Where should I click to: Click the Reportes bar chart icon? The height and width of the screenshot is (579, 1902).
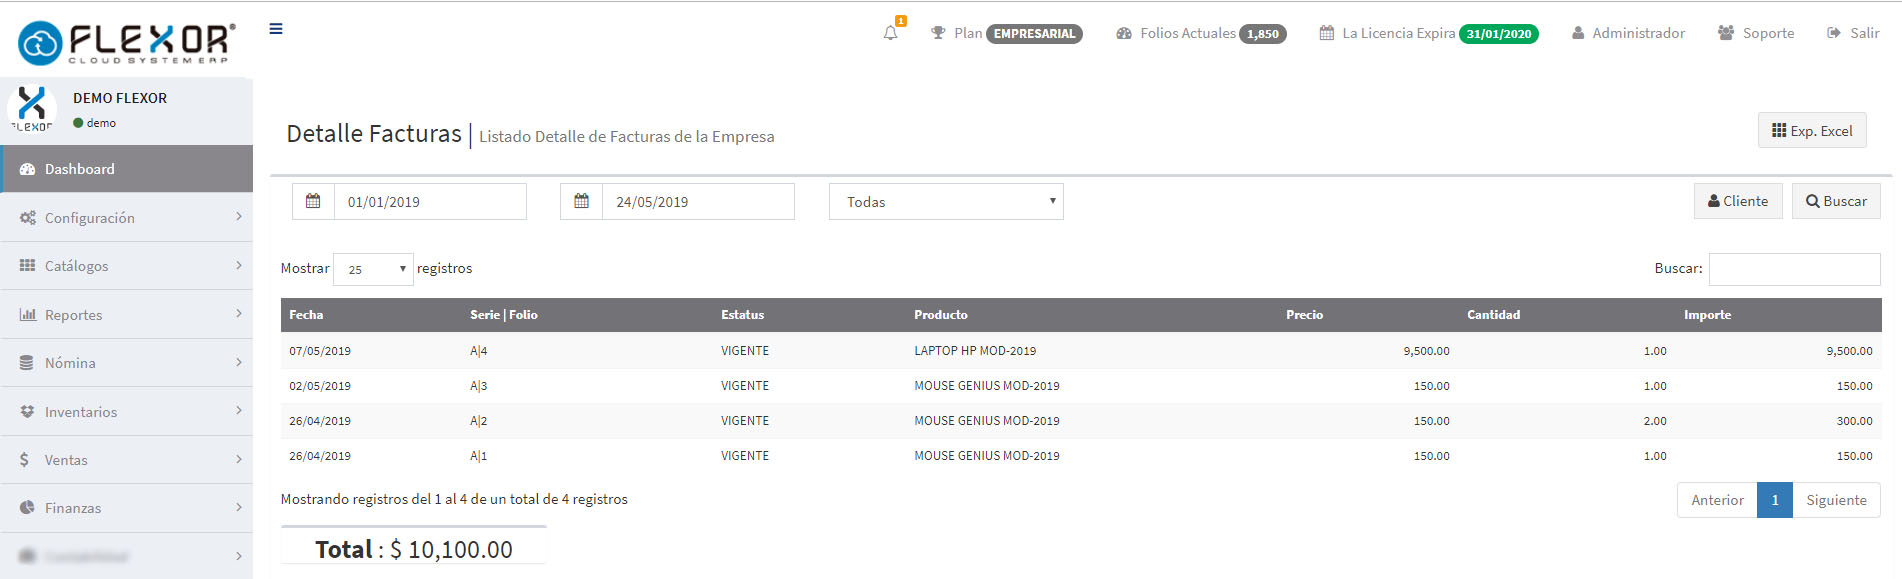pyautogui.click(x=27, y=315)
